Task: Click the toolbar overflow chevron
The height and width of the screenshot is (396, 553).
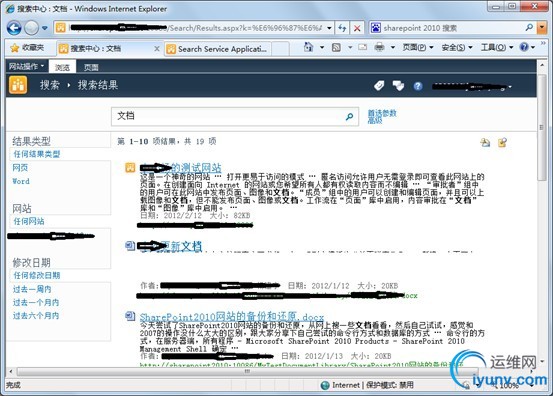Action: tap(543, 43)
